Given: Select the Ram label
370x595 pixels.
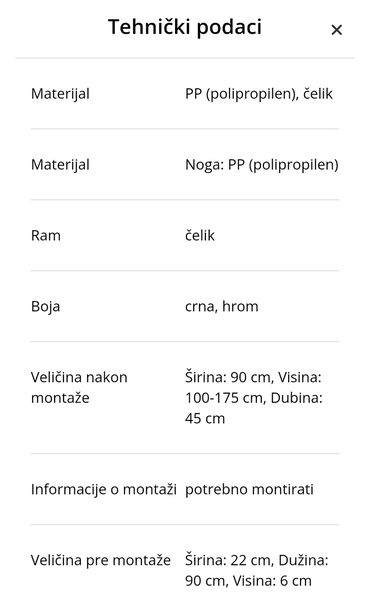Looking at the screenshot, I should click(46, 236).
